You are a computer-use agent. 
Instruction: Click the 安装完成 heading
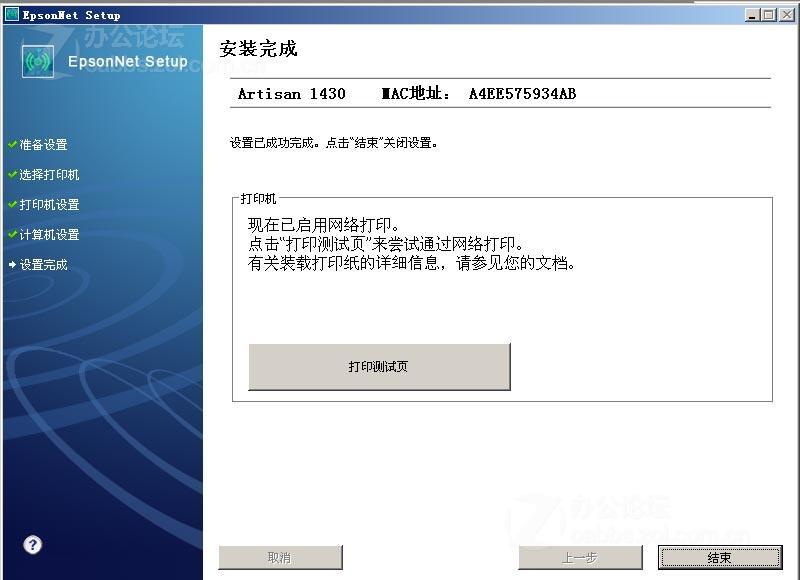(258, 49)
